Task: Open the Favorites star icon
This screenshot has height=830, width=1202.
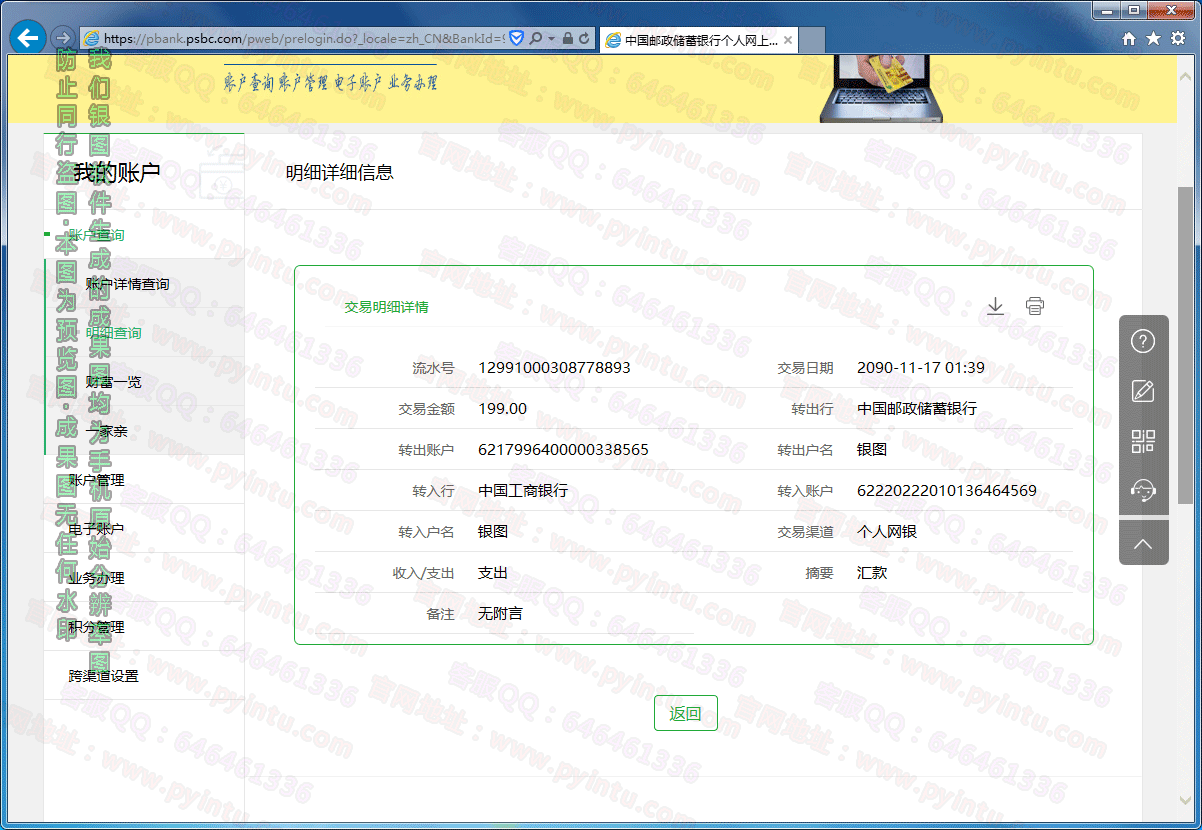Action: (1153, 38)
